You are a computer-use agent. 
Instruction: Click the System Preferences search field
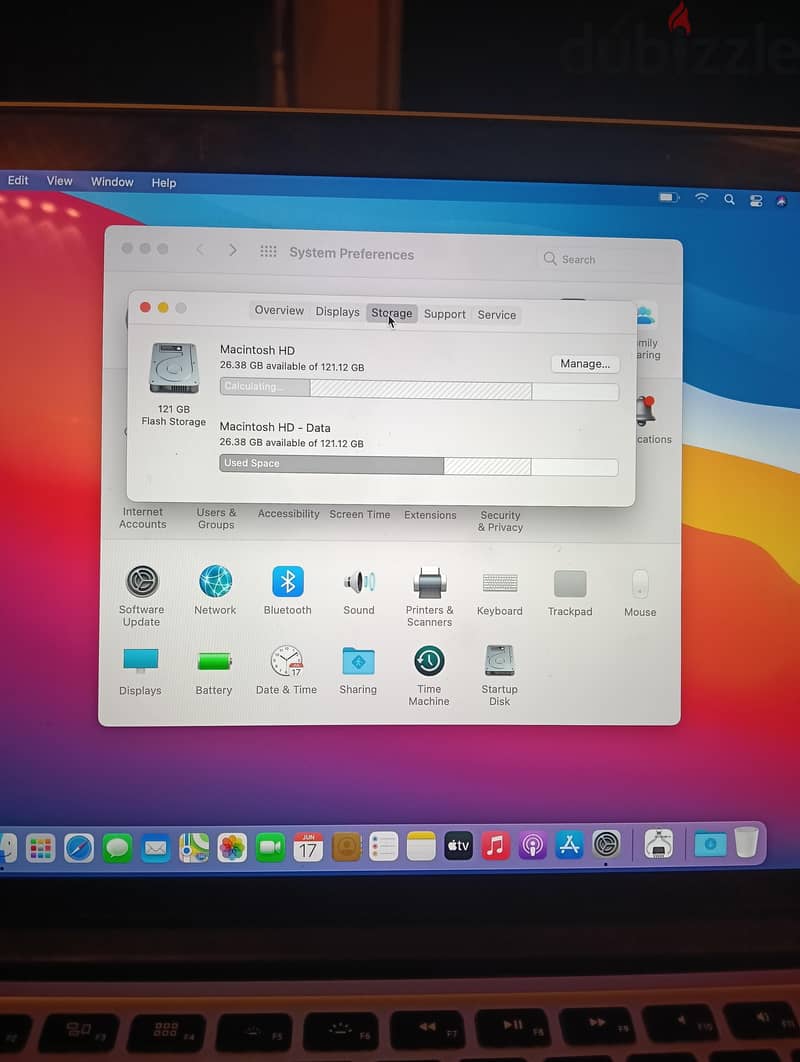pyautogui.click(x=607, y=259)
